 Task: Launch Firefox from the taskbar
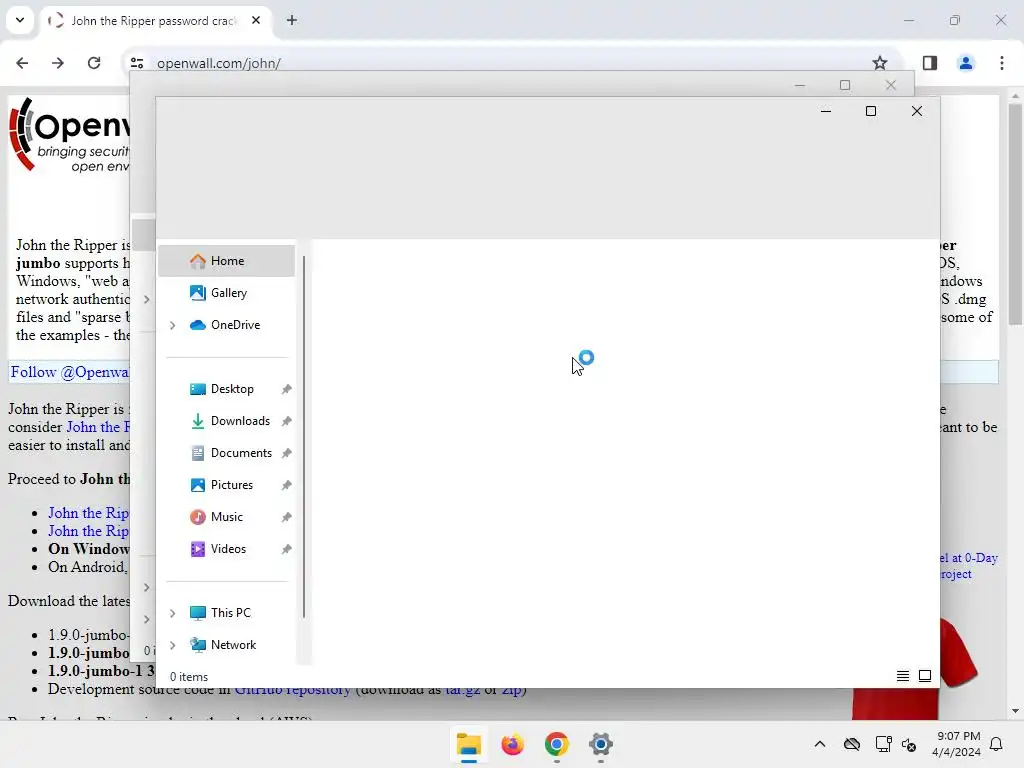click(513, 744)
